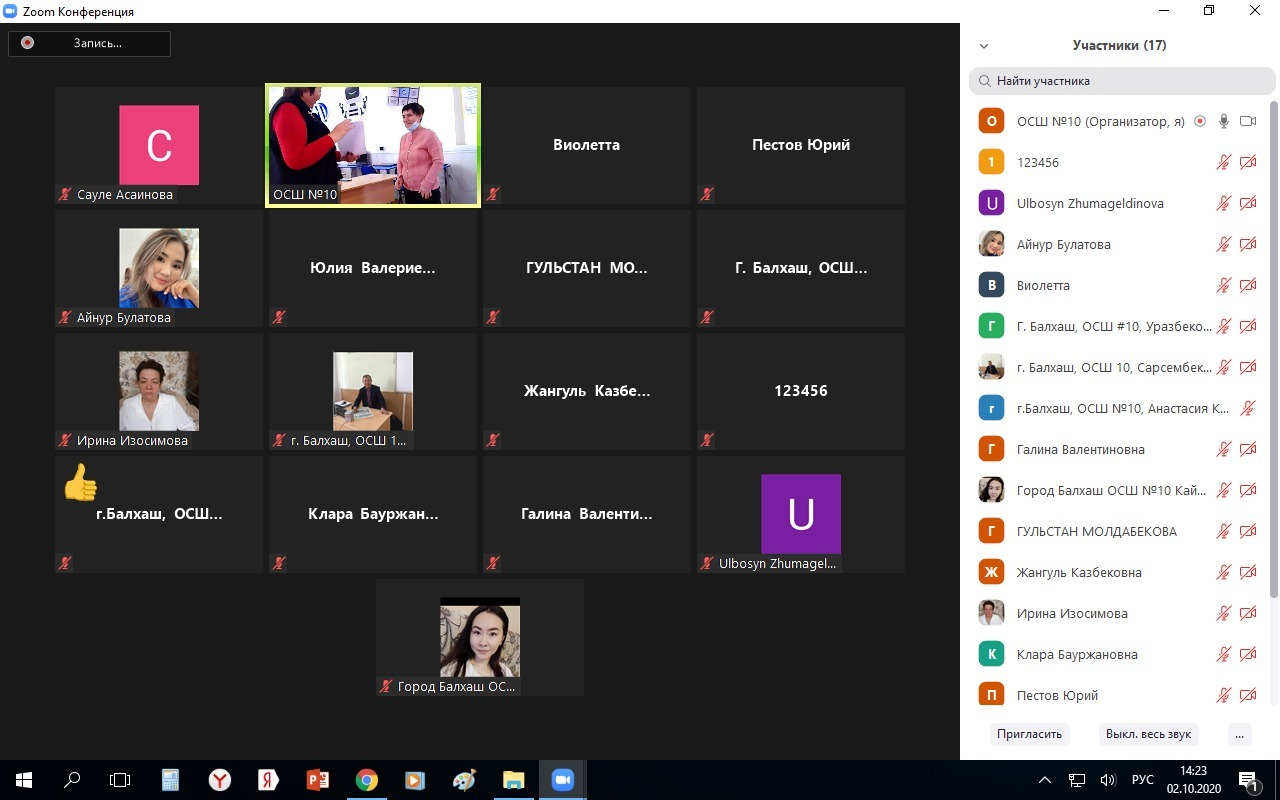
Task: Click the organizer's camera icon
Action: [x=1247, y=121]
